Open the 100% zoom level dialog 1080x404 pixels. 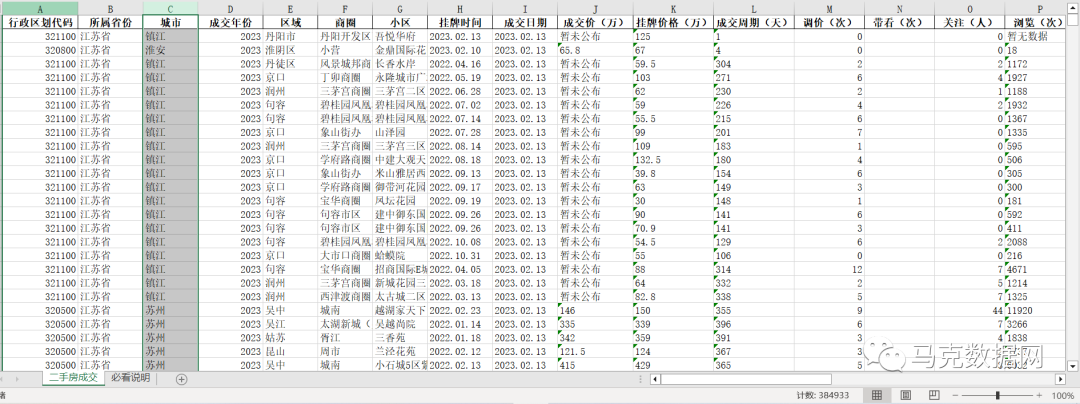1063,396
